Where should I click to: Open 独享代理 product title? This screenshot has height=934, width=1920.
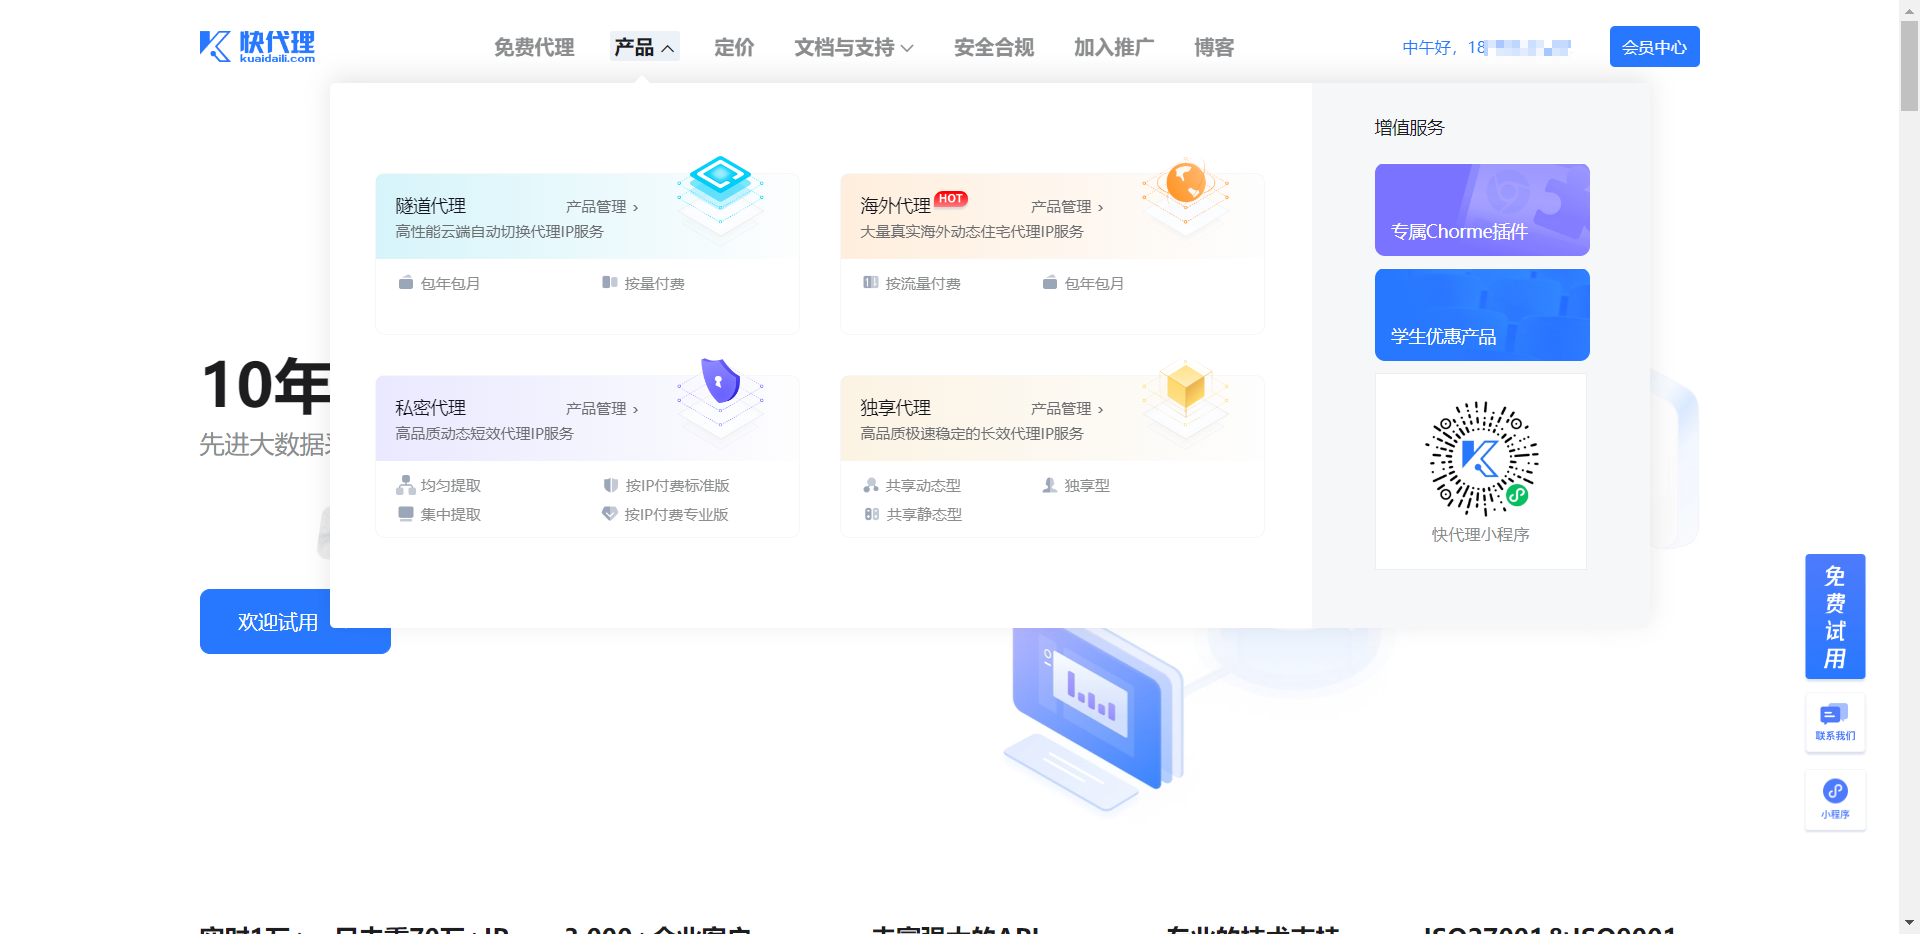(896, 408)
